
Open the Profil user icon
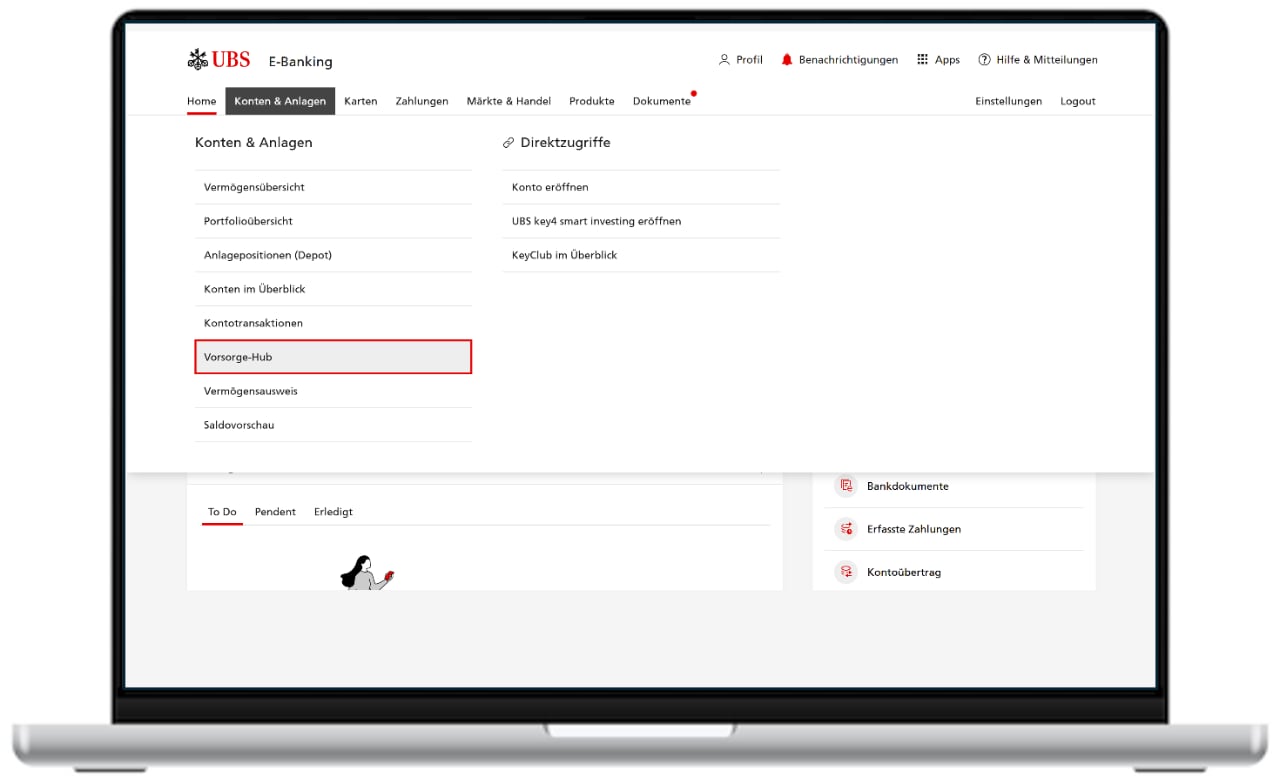tap(724, 60)
